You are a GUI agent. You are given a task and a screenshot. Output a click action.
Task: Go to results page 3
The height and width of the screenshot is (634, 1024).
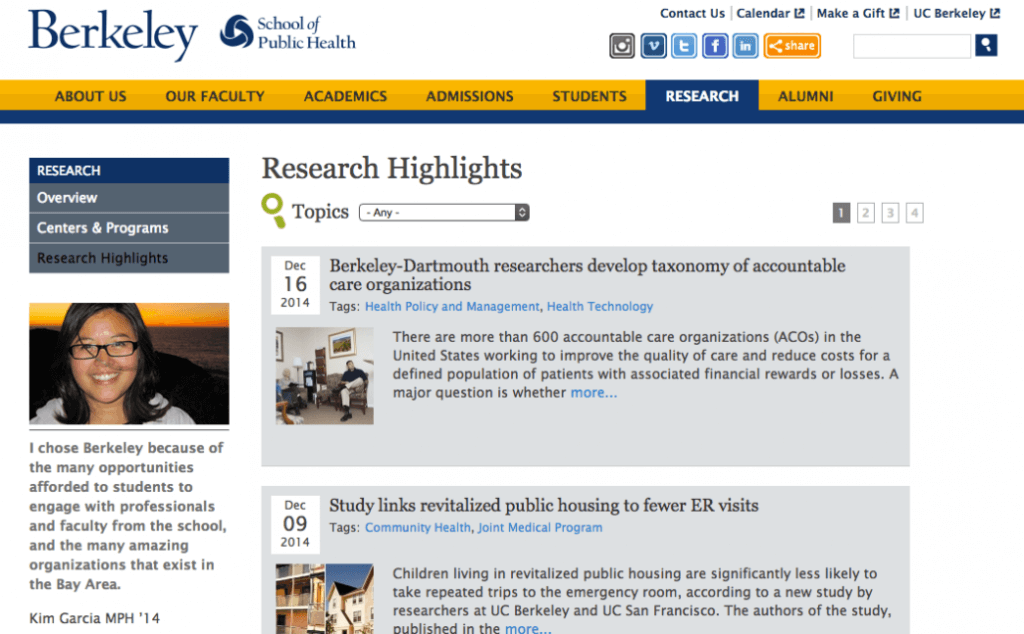[890, 213]
